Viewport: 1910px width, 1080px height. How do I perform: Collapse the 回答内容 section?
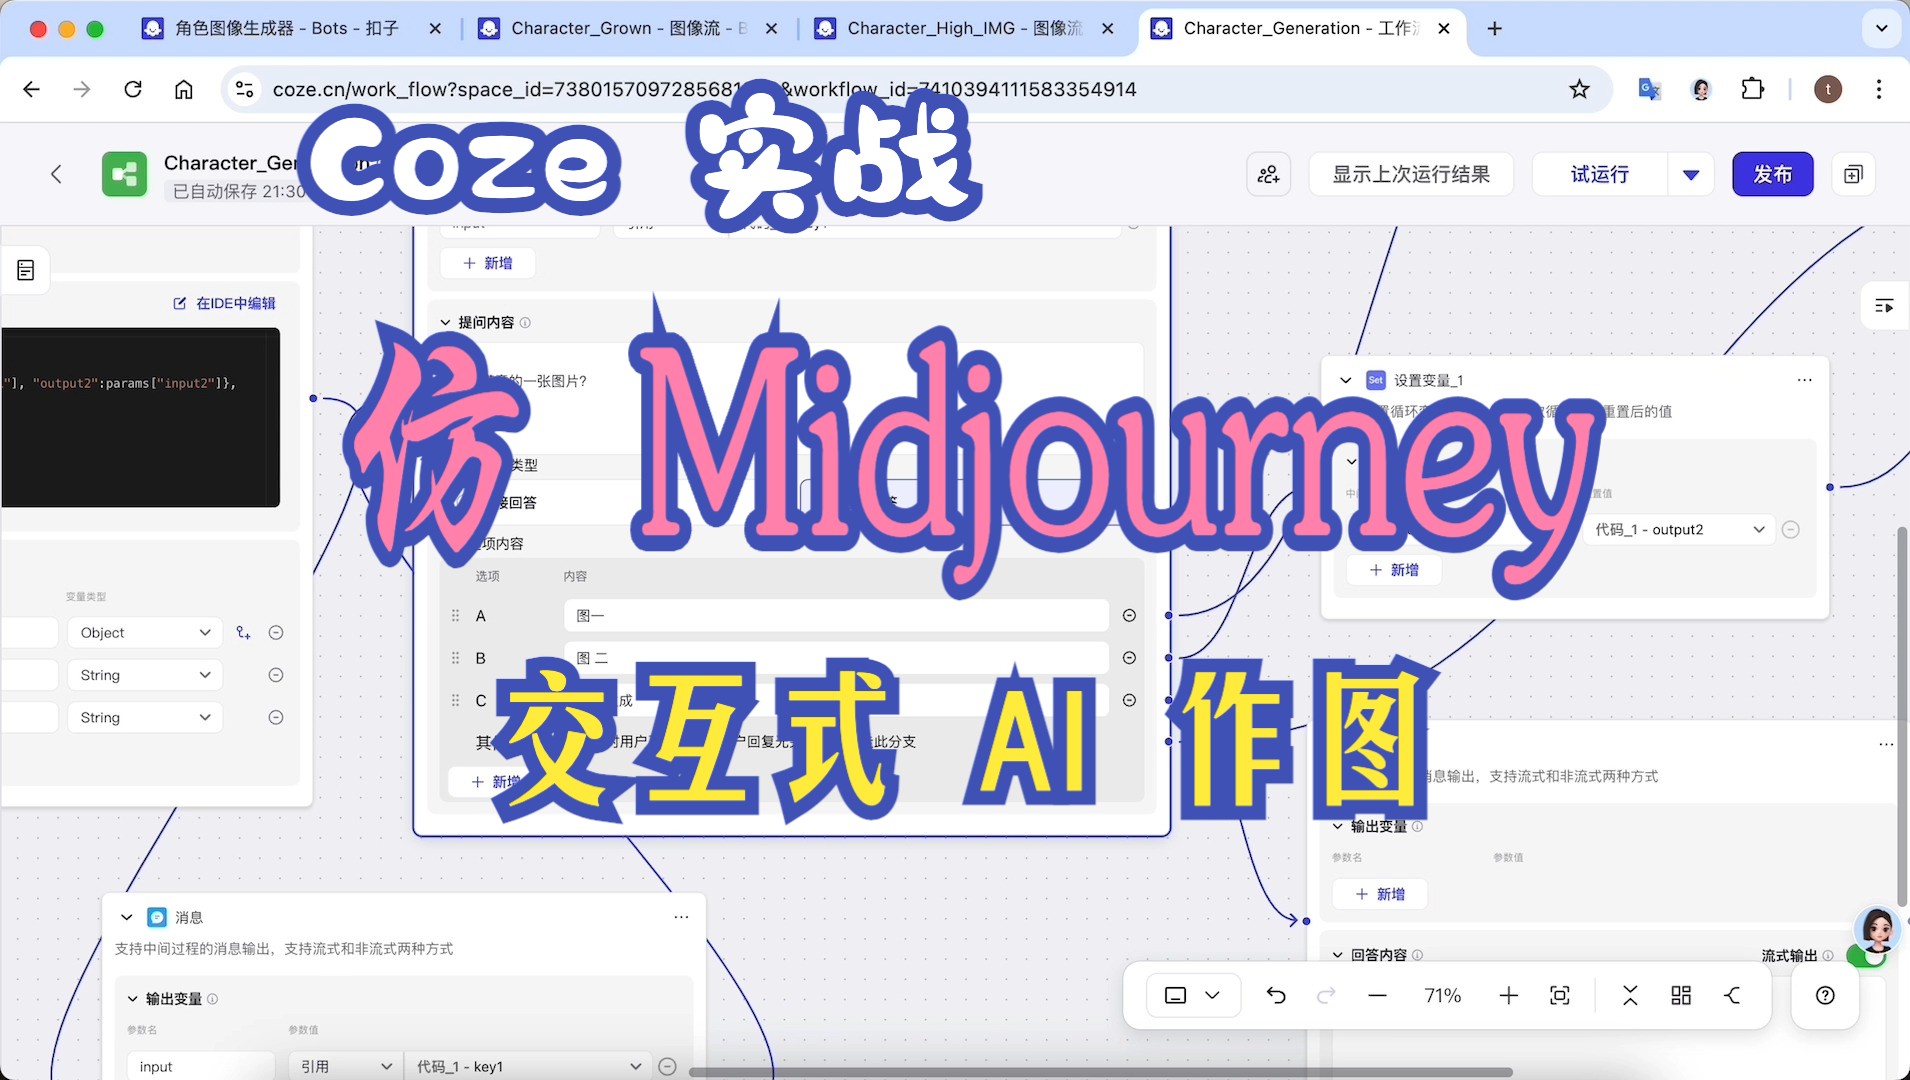(1338, 955)
